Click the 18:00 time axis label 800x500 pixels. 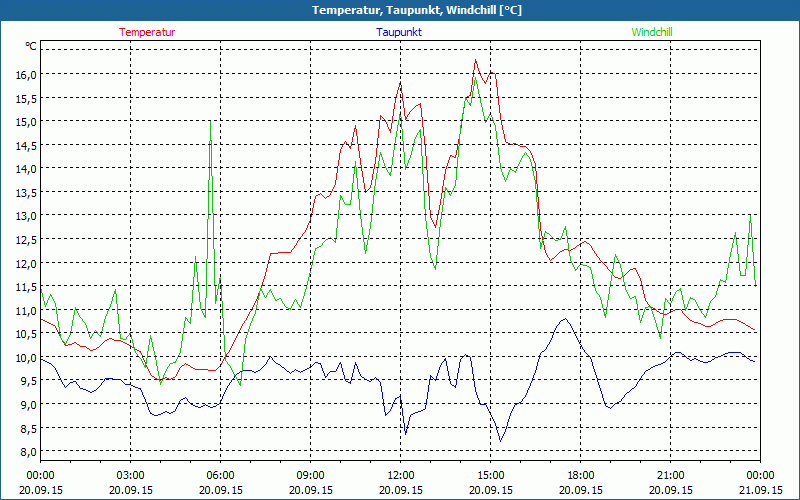pos(580,476)
